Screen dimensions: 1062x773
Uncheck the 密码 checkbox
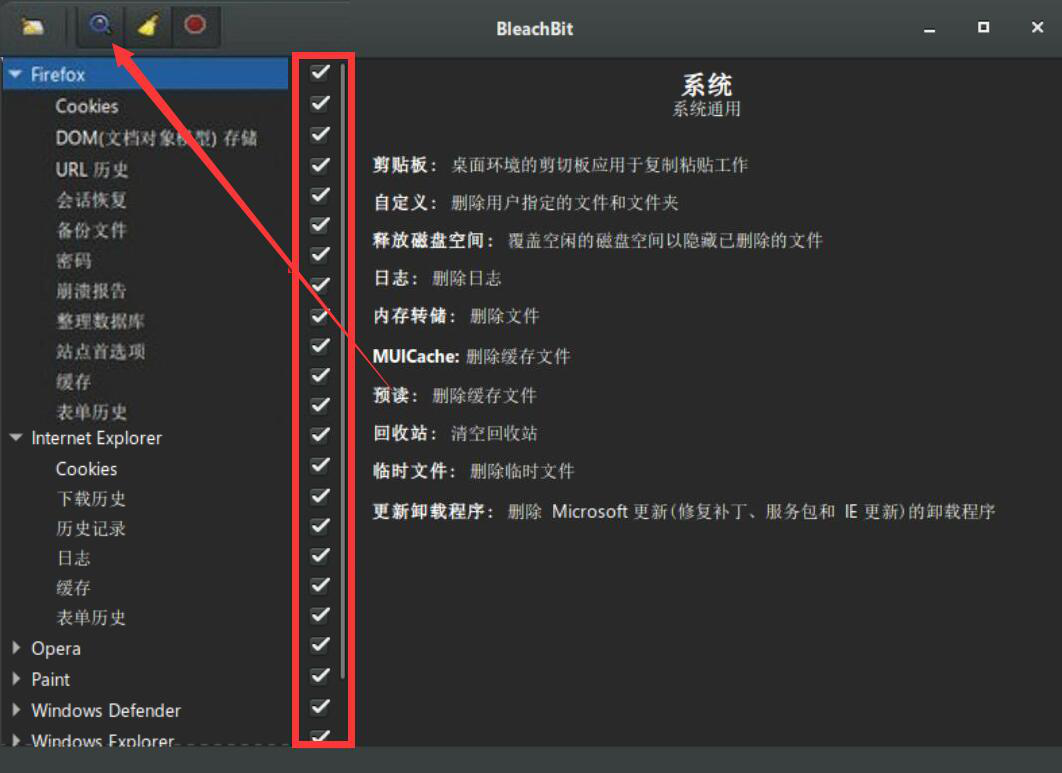click(x=320, y=255)
